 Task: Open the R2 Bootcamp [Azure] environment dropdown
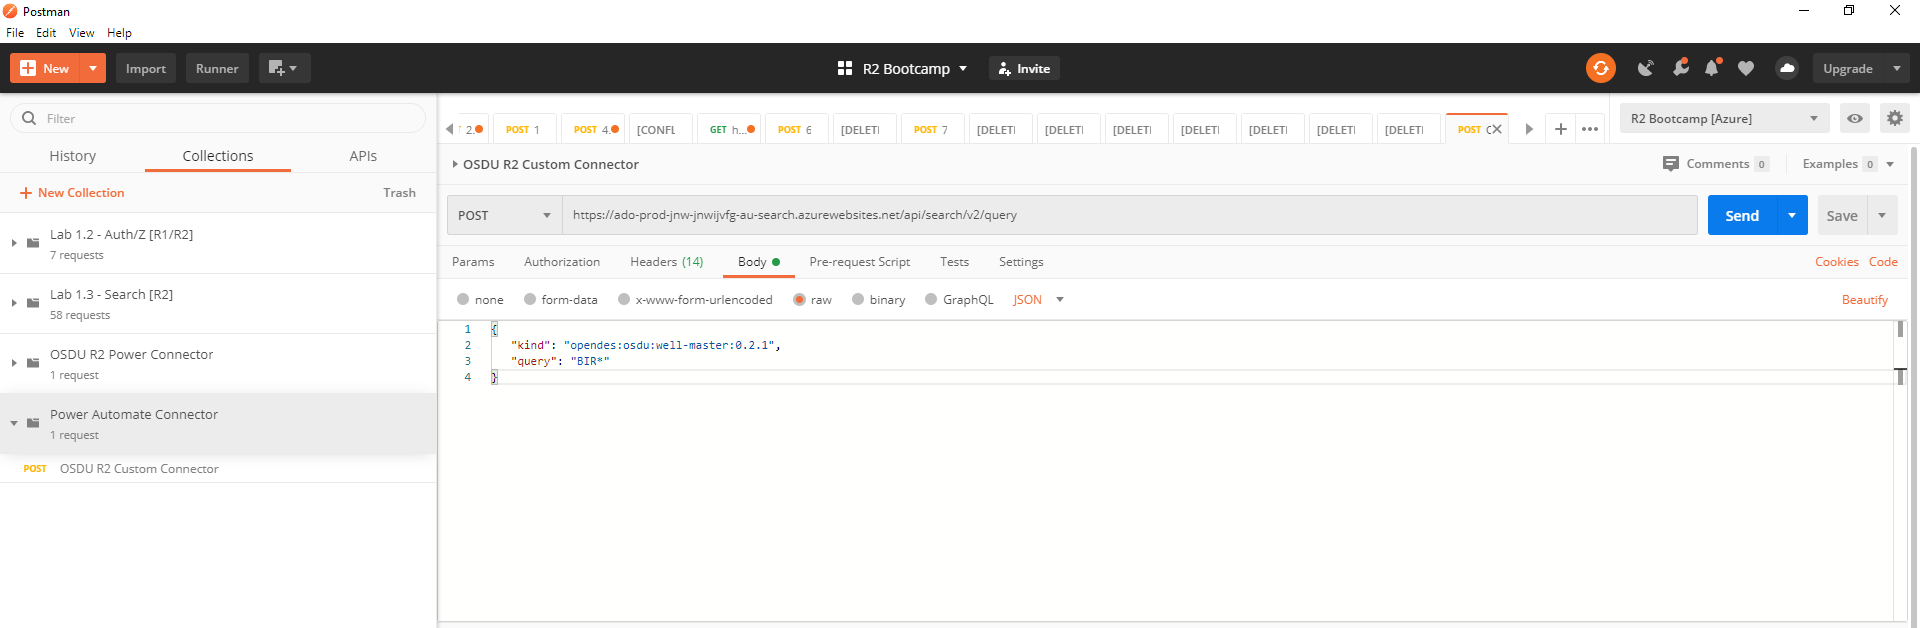(x=1724, y=118)
